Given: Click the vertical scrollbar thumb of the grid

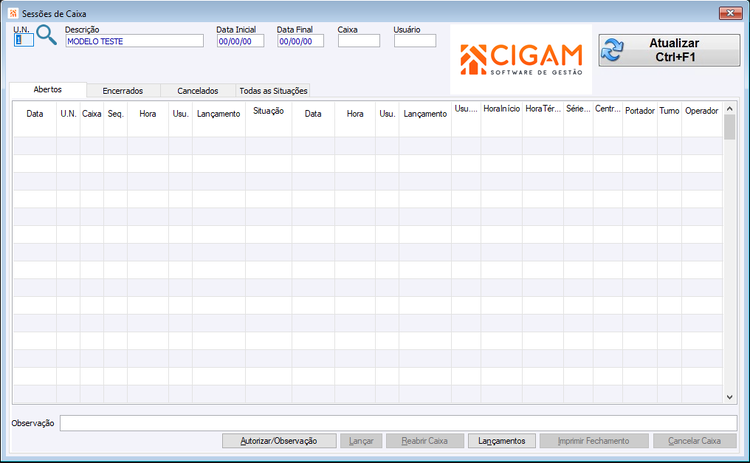Looking at the screenshot, I should point(729,127).
